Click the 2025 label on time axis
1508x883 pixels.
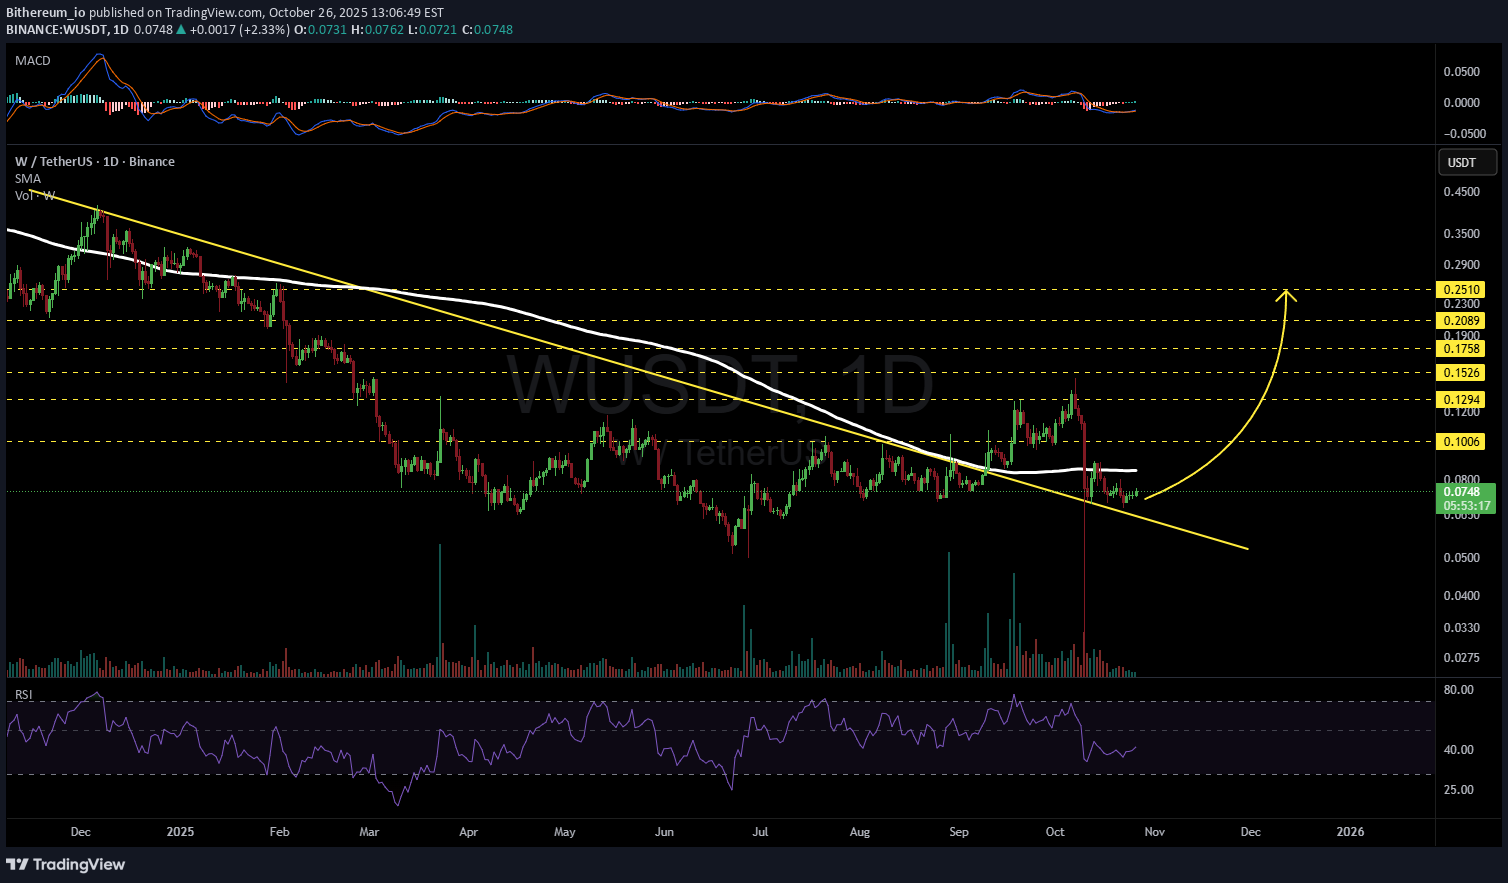[180, 832]
